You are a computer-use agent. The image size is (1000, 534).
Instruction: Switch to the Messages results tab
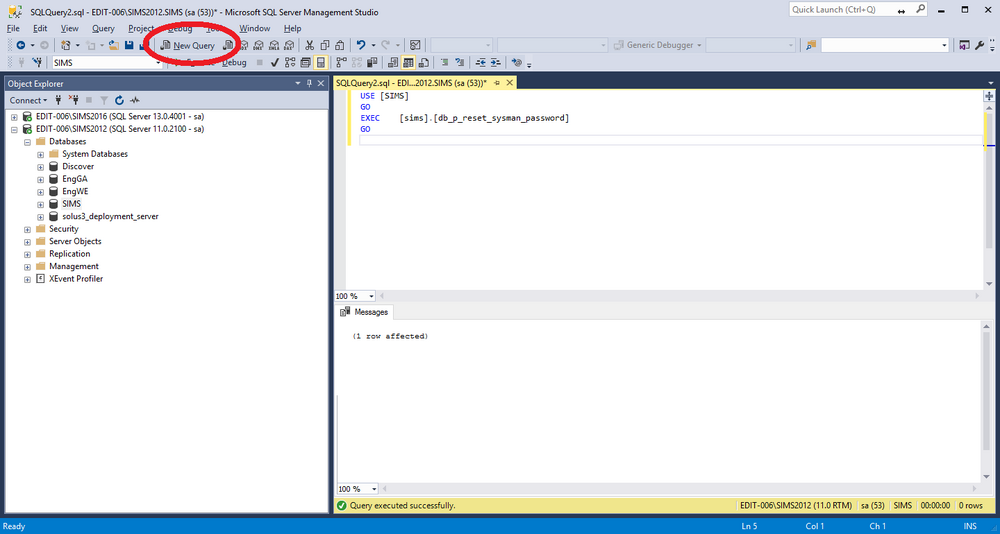(365, 312)
